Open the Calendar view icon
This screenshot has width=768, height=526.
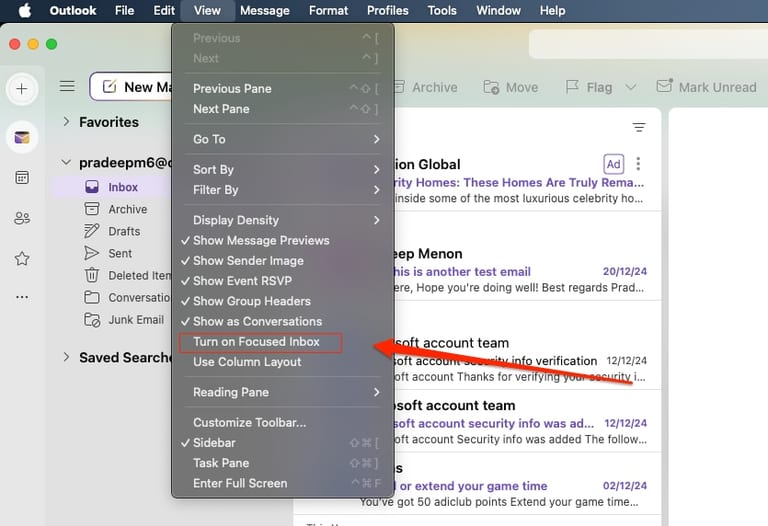pyautogui.click(x=22, y=177)
